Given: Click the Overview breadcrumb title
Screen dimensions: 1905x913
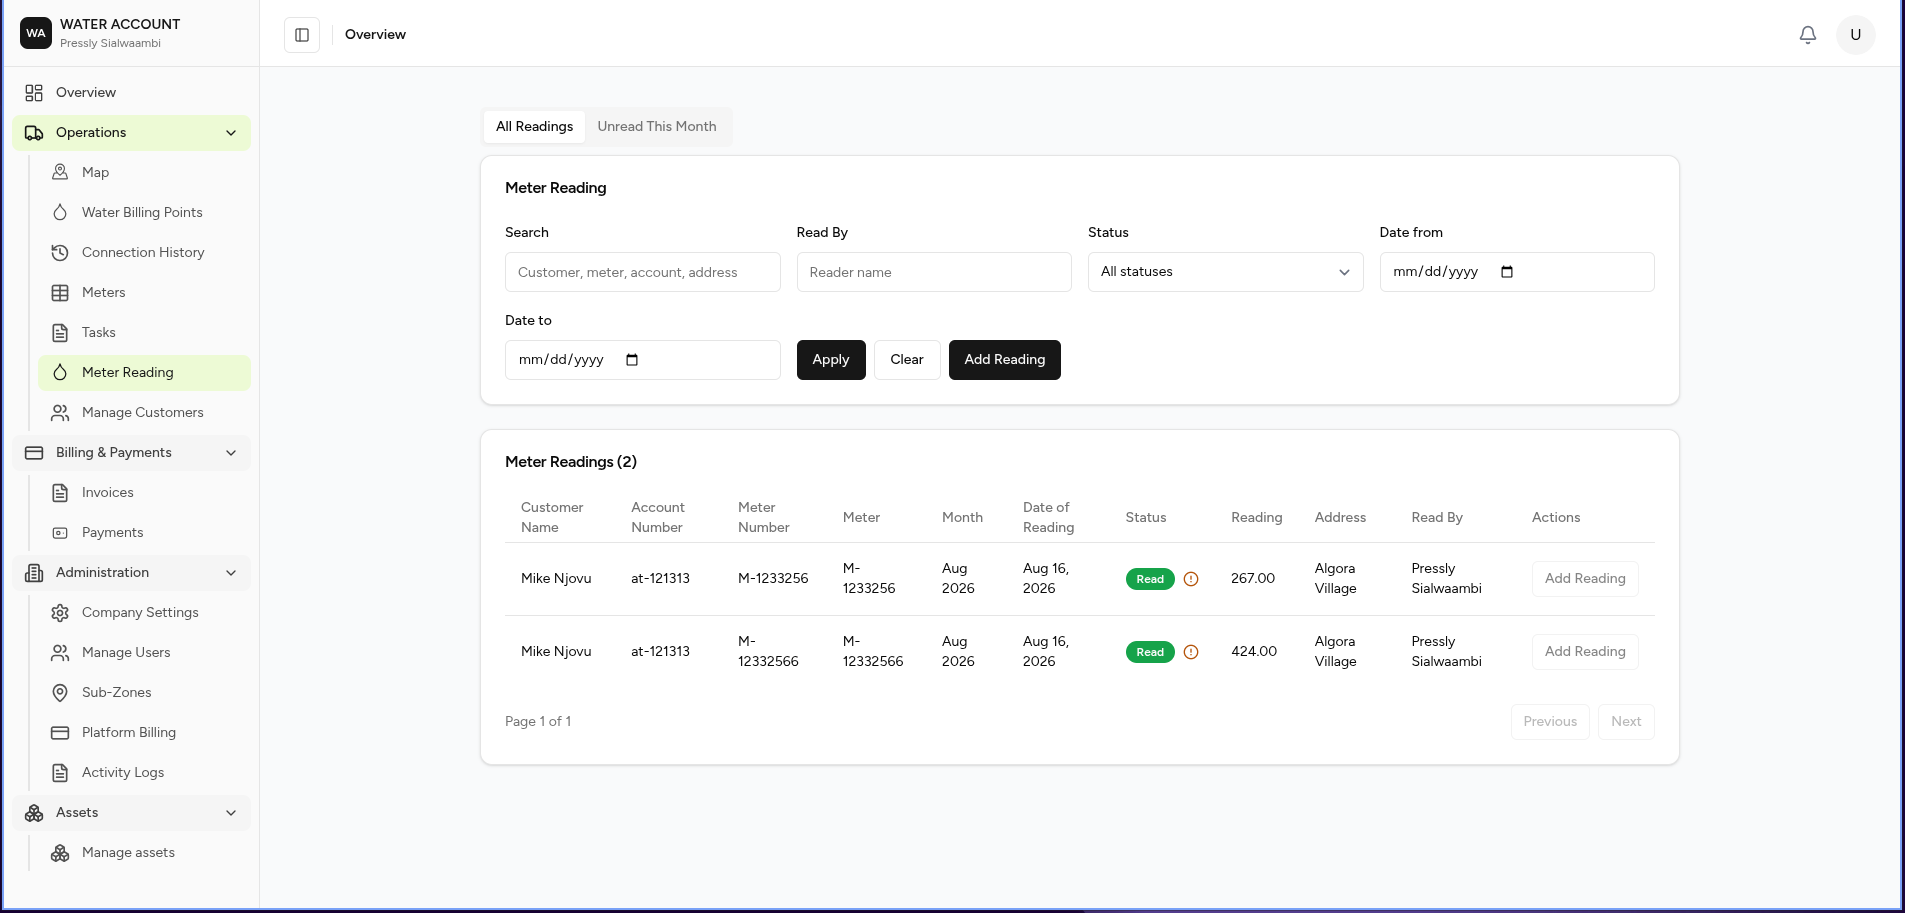Looking at the screenshot, I should (x=375, y=35).
